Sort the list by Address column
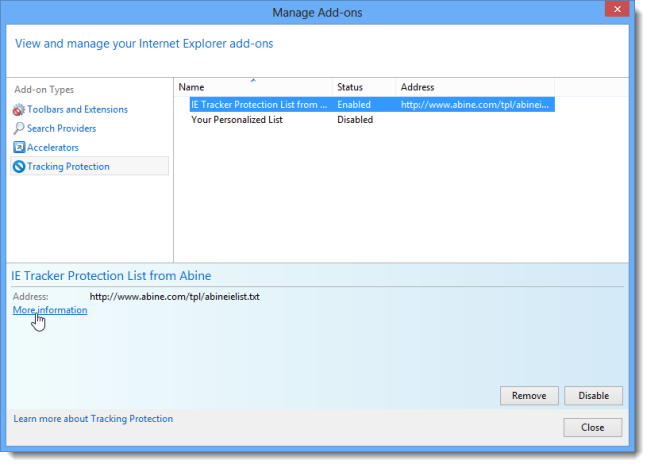The image size is (650, 467). tap(475, 87)
